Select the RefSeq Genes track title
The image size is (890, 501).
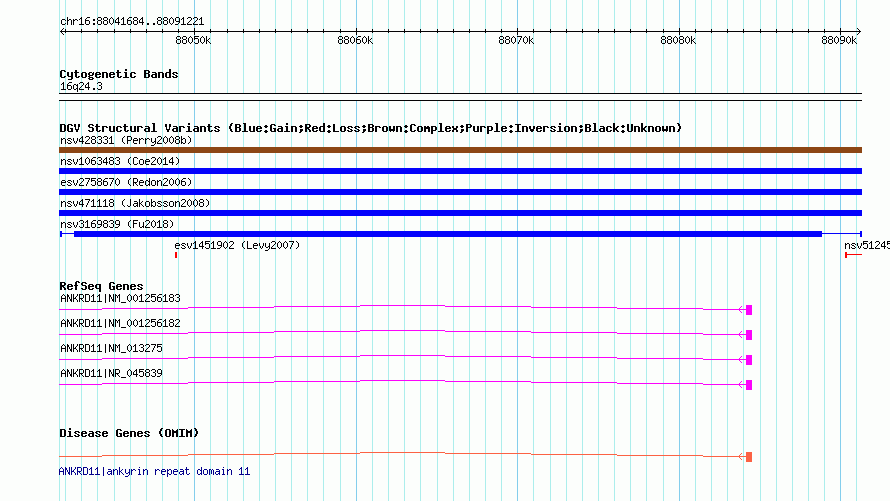tap(101, 286)
